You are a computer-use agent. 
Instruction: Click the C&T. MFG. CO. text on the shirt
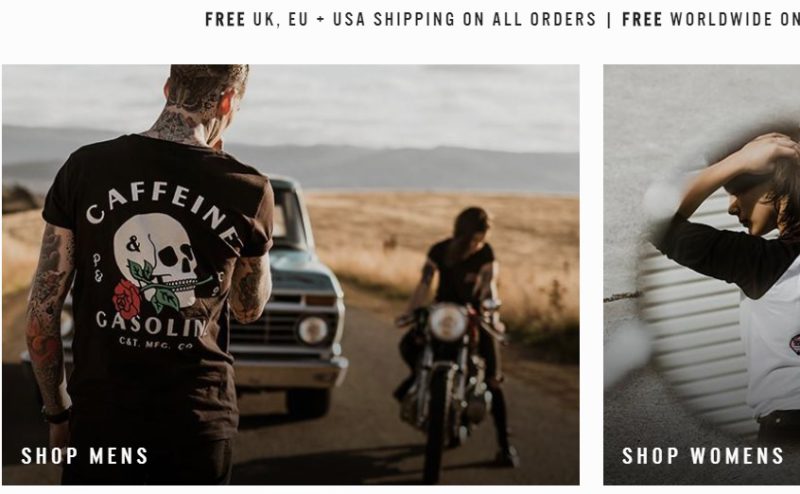[x=156, y=343]
